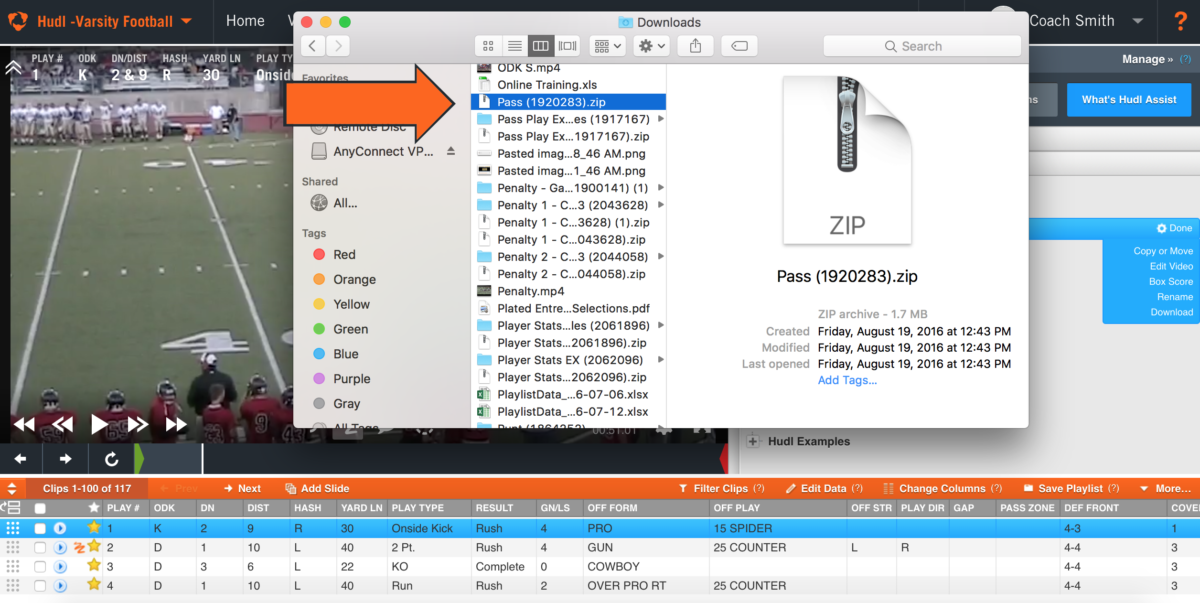
Task: Eject AnyConnect VP... volume
Action: click(x=450, y=151)
